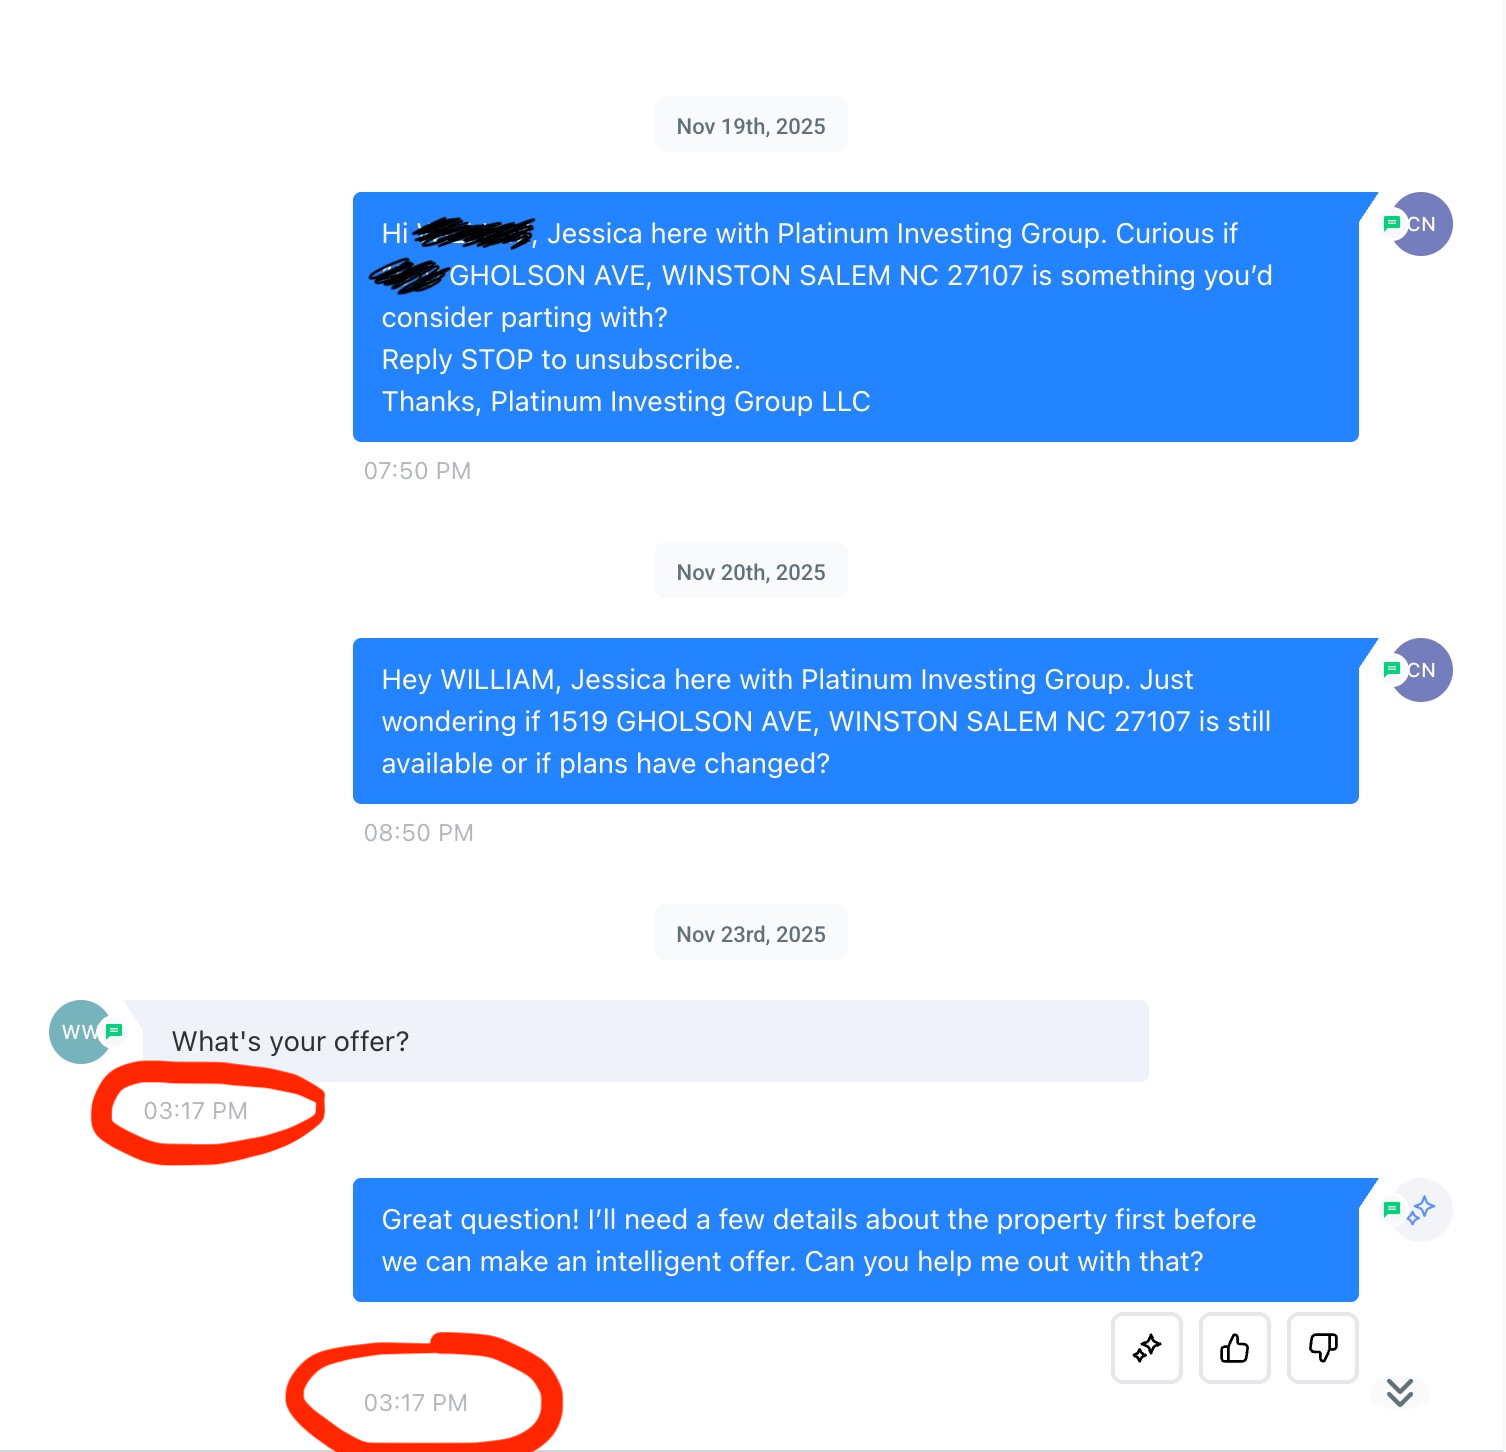1506x1452 pixels.
Task: Select the Nov 23rd, 2025 date label
Action: coord(751,934)
